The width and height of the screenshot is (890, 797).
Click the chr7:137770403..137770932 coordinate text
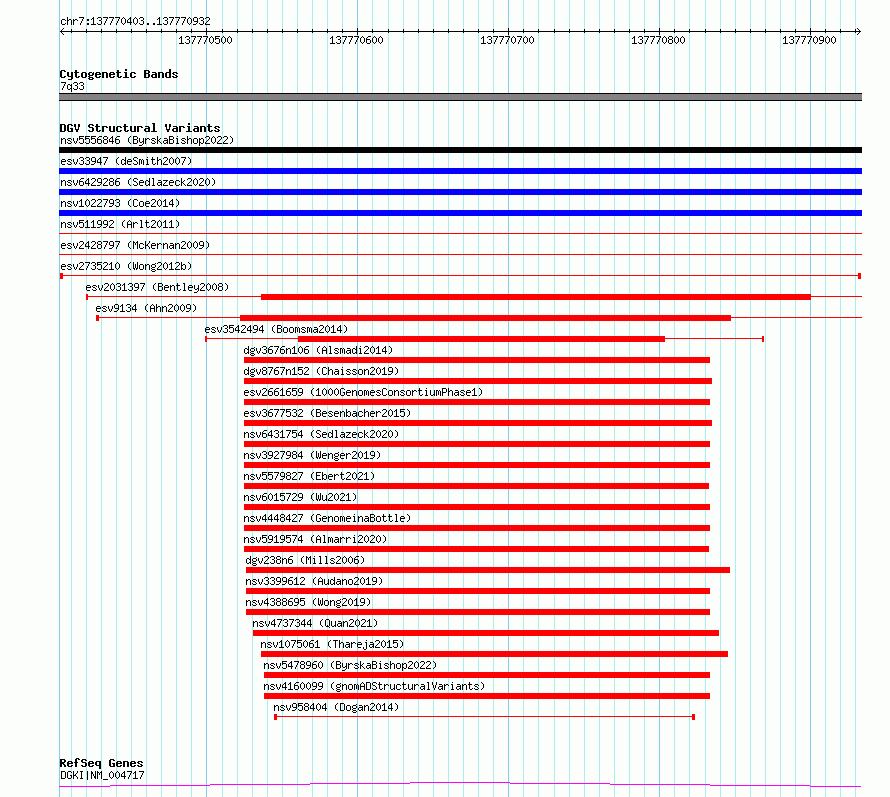click(135, 21)
